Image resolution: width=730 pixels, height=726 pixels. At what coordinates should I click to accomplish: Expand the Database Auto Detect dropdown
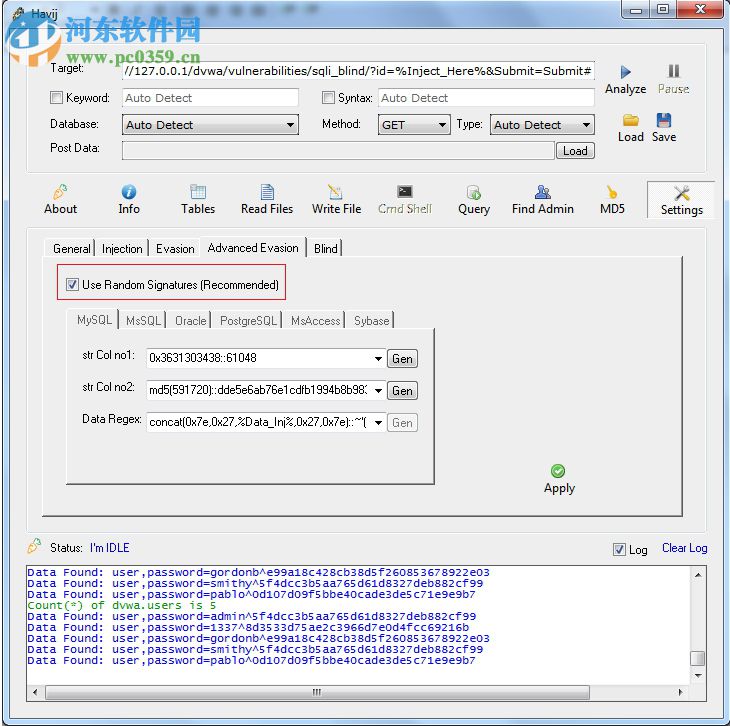tap(210, 125)
